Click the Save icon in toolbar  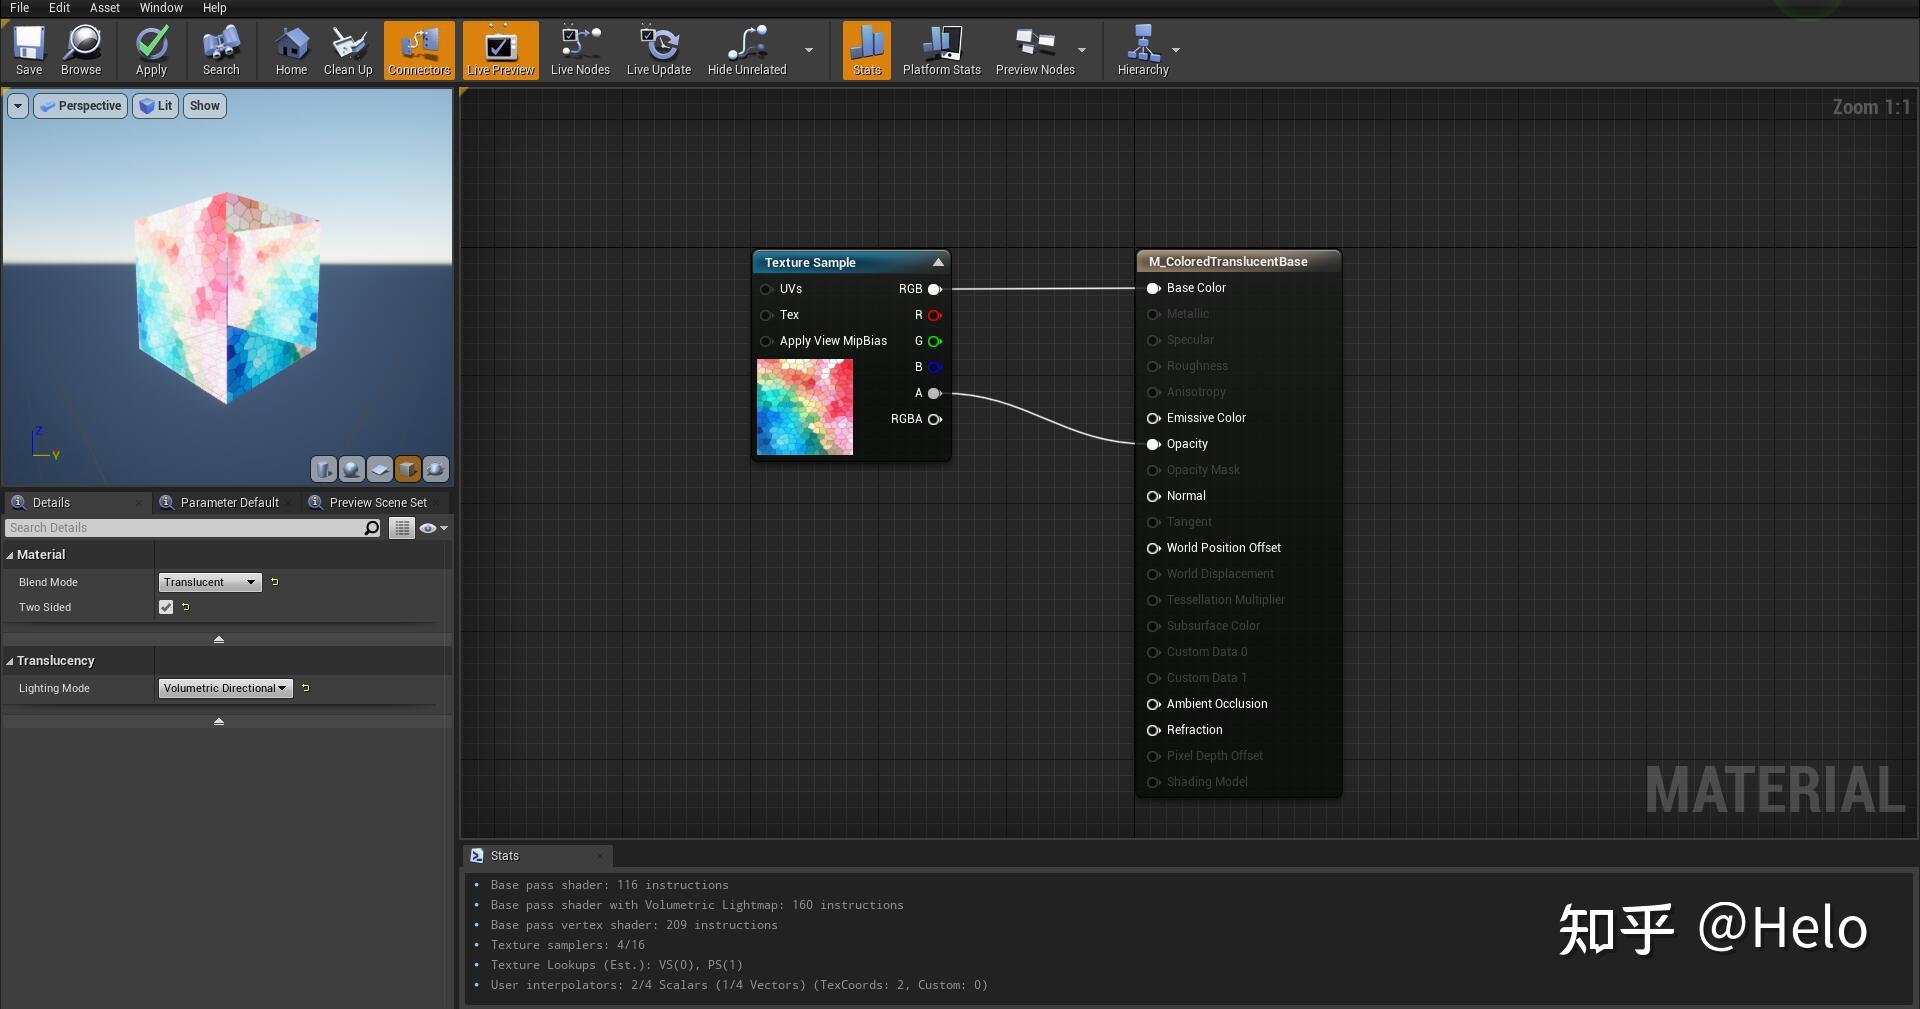tap(29, 50)
